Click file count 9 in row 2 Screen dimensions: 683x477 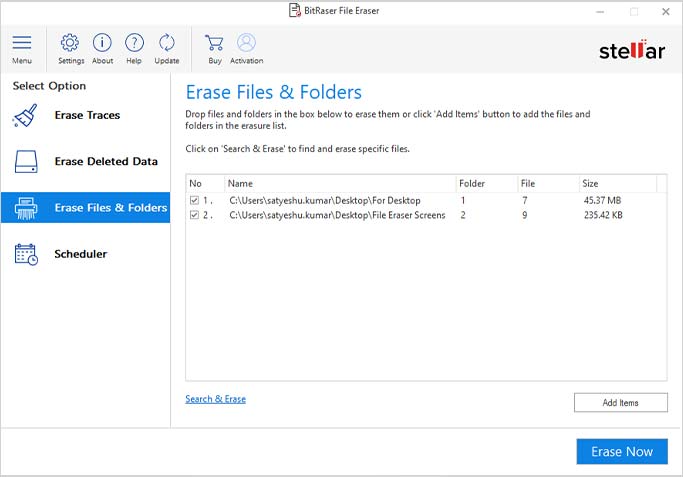point(525,215)
